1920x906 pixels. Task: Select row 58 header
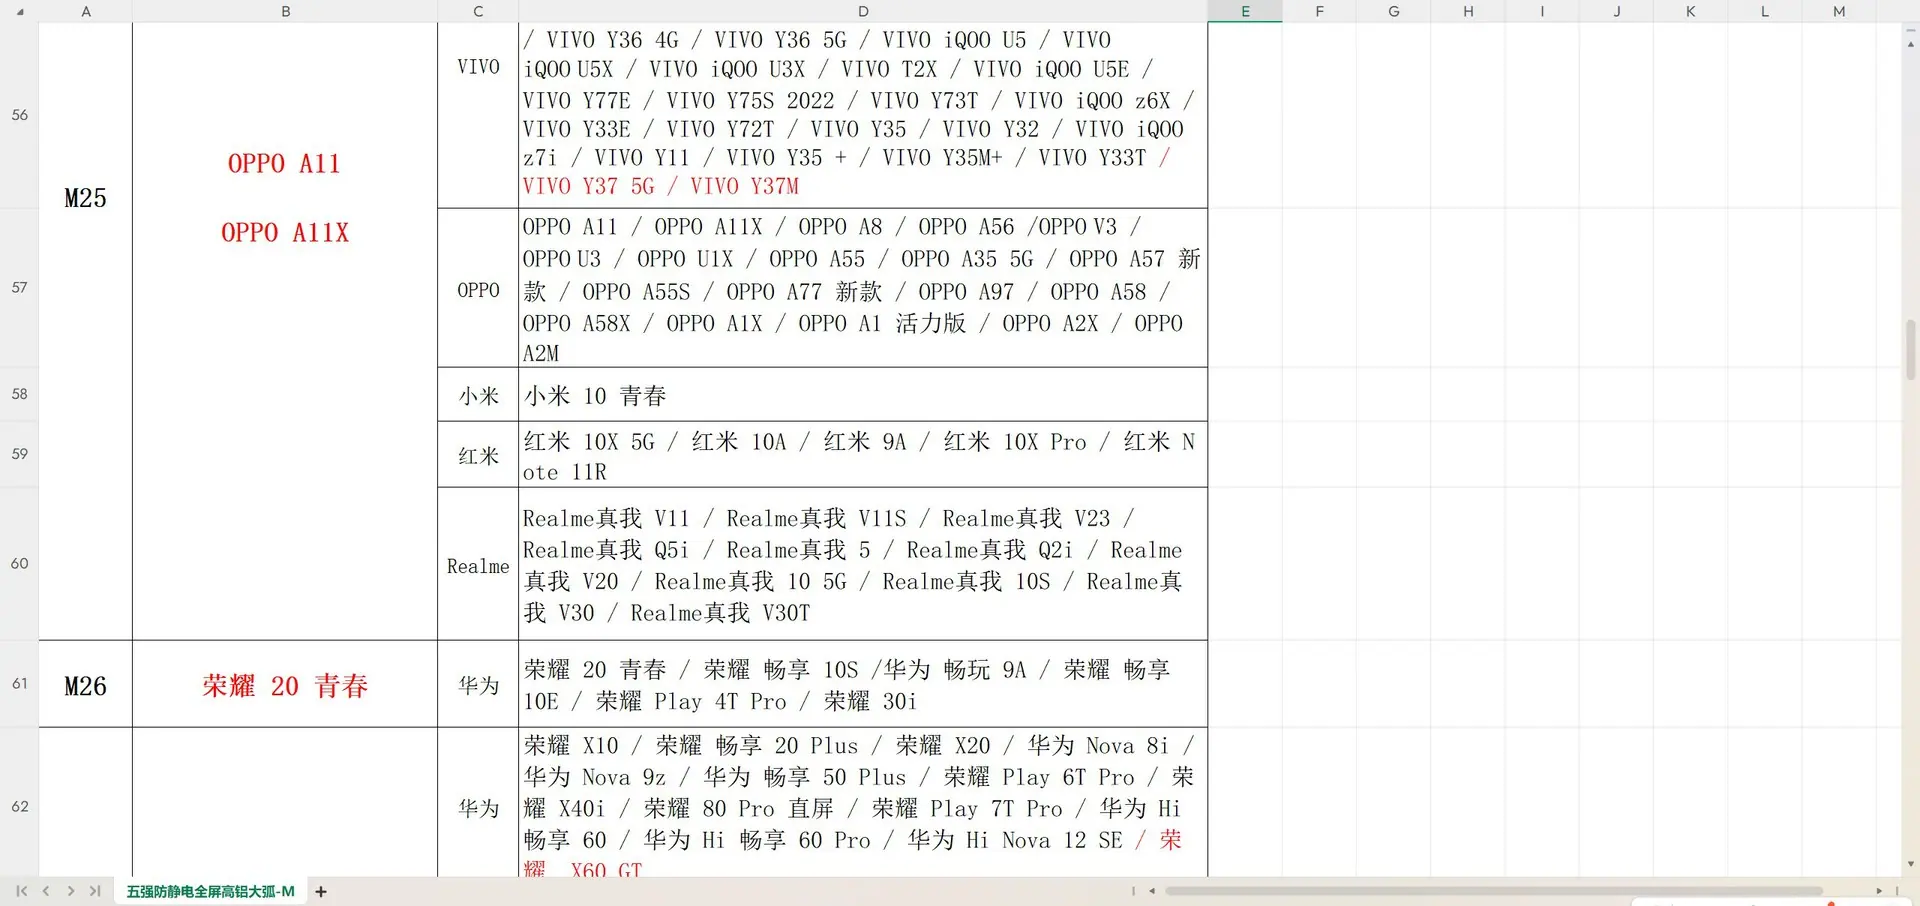point(19,394)
